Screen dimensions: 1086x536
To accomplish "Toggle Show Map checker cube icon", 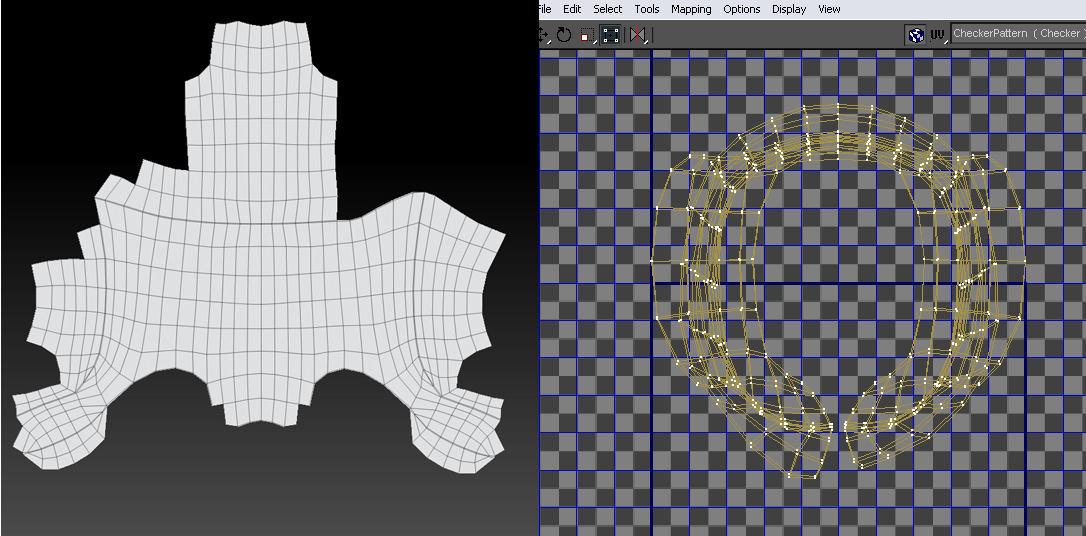I will click(x=916, y=35).
